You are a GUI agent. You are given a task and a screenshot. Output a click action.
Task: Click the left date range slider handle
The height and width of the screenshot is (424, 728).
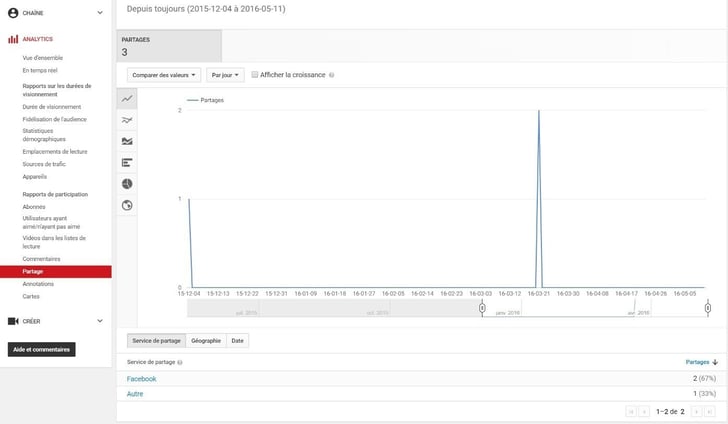click(482, 308)
